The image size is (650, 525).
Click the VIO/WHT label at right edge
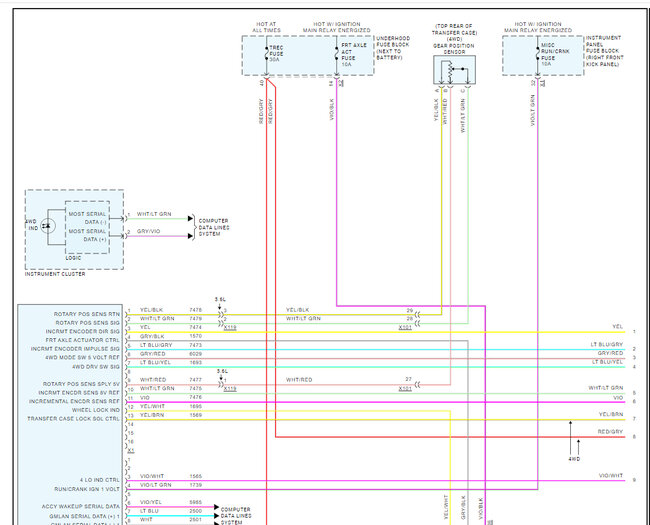[x=611, y=476]
